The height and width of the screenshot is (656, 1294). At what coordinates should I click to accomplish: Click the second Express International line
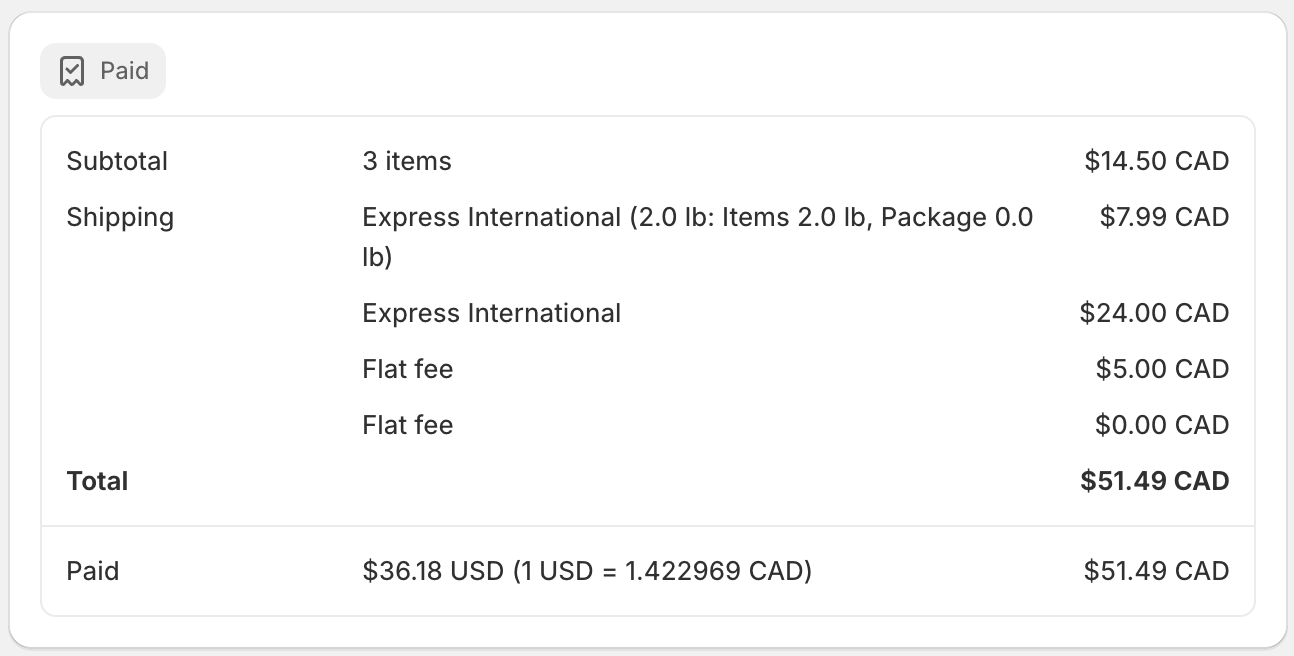[x=492, y=313]
